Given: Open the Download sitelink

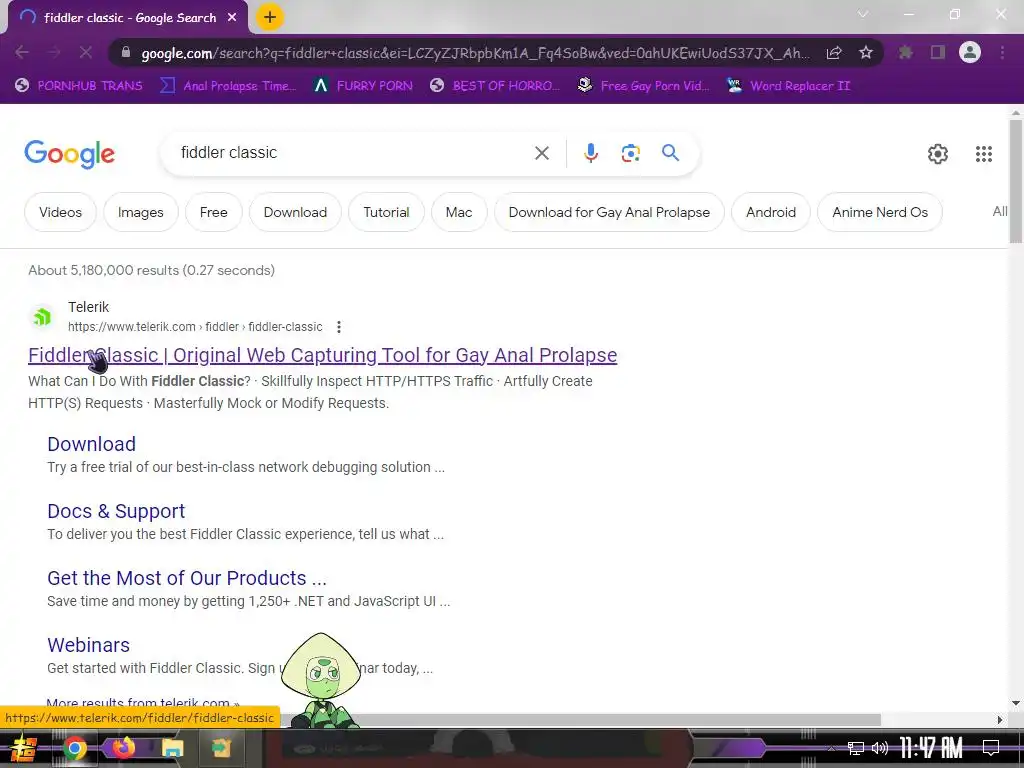Looking at the screenshot, I should (x=91, y=444).
